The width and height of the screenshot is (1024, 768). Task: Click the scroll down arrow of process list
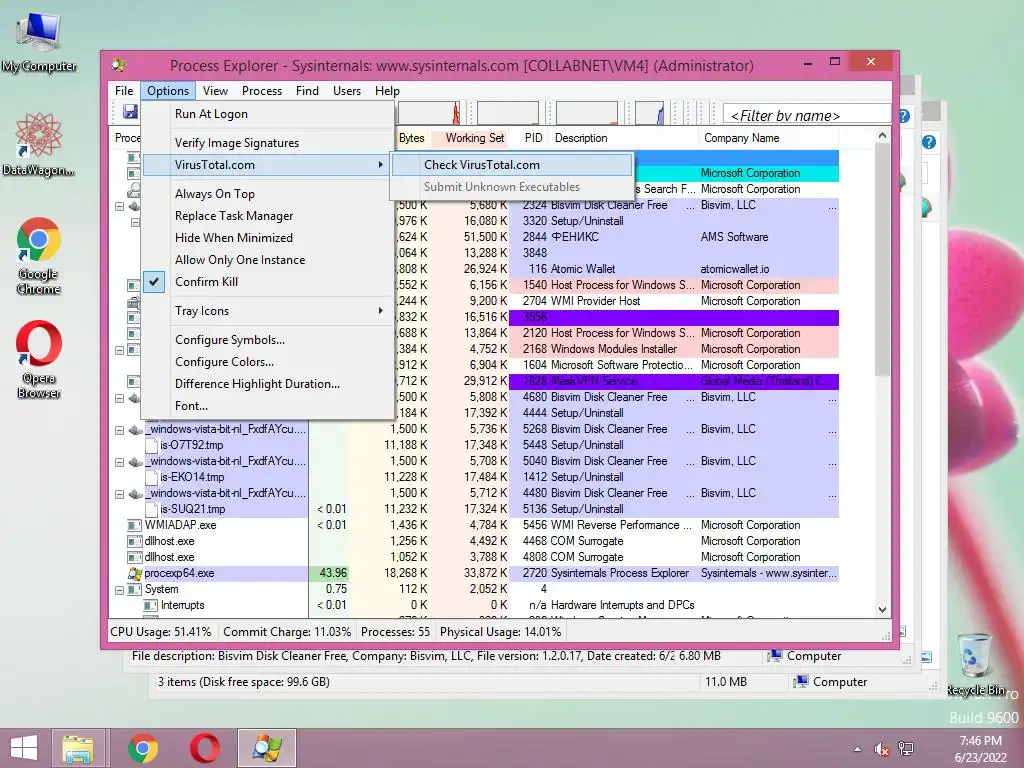click(x=882, y=610)
